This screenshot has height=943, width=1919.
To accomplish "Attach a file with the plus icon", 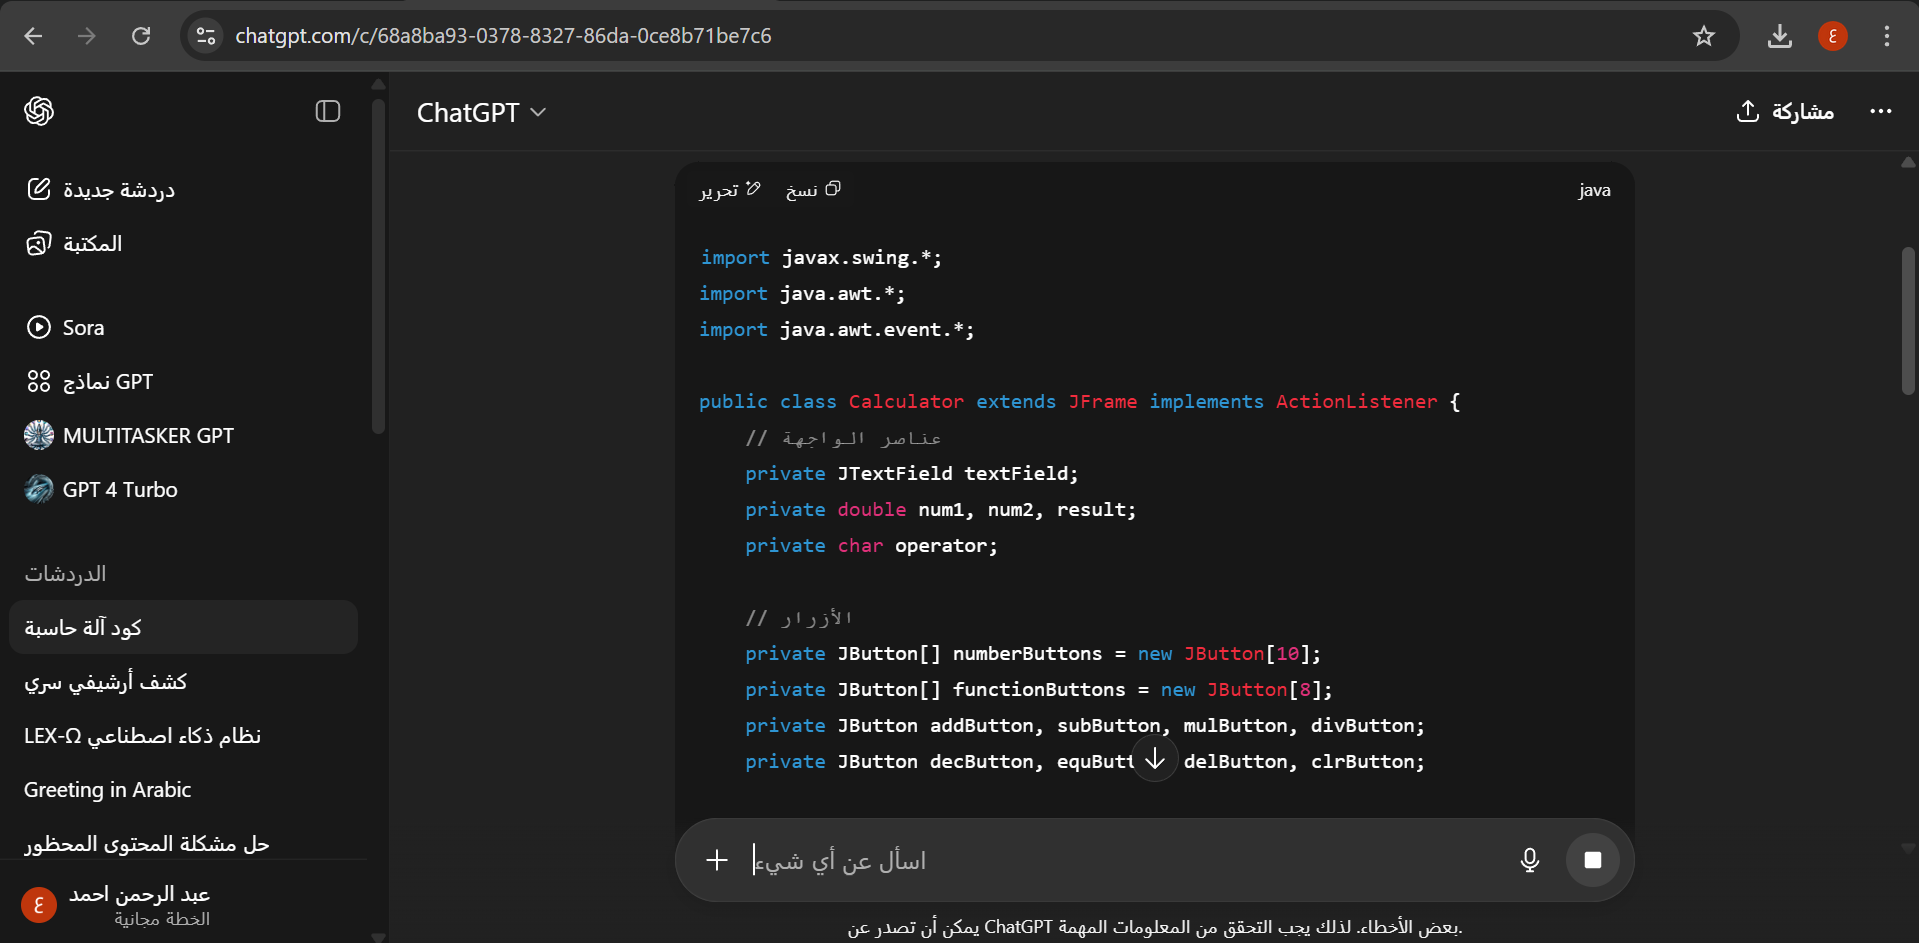I will pyautogui.click(x=717, y=860).
